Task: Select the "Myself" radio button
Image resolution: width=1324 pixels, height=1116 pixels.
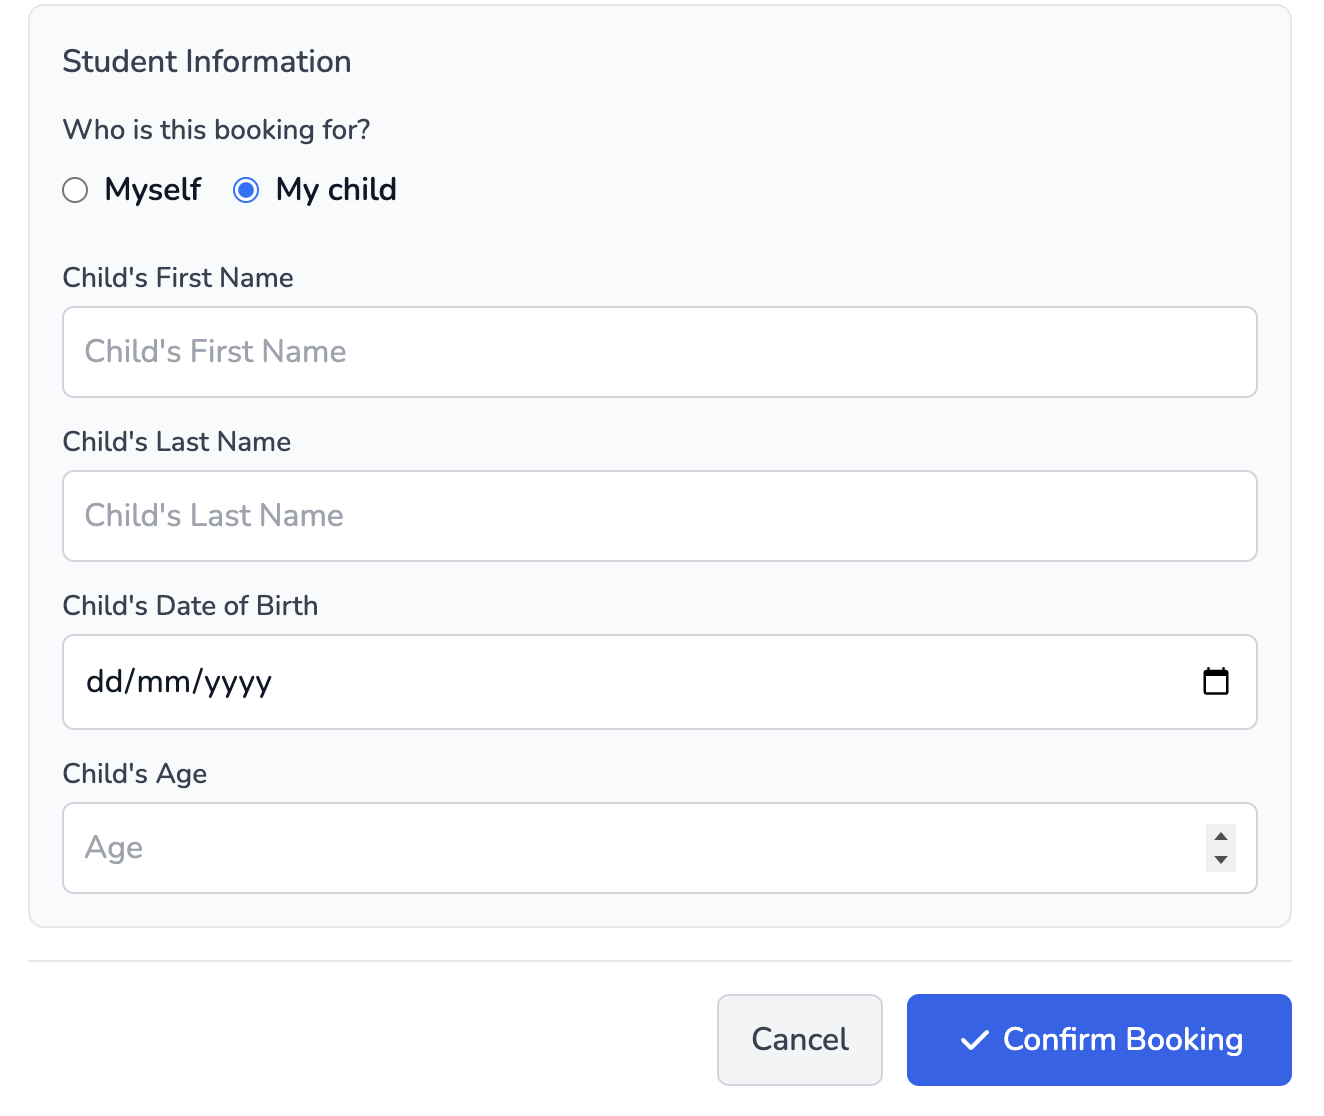Action: (x=76, y=190)
